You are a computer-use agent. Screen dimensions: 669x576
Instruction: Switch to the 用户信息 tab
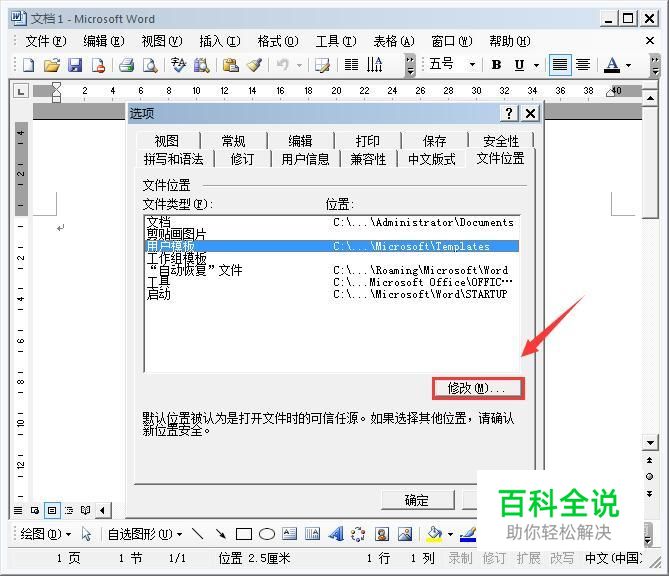[305, 159]
